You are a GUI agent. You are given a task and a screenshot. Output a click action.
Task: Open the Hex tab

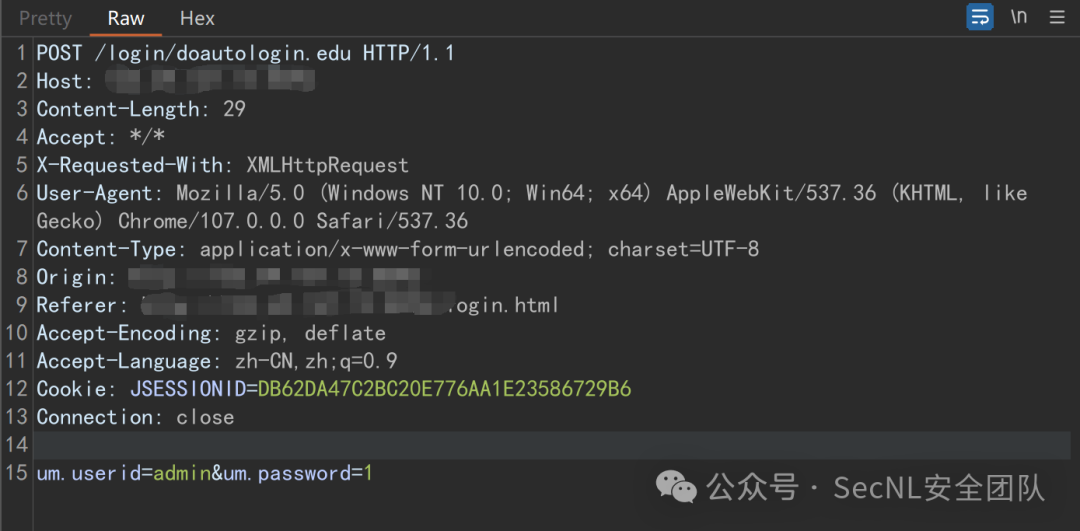click(197, 19)
